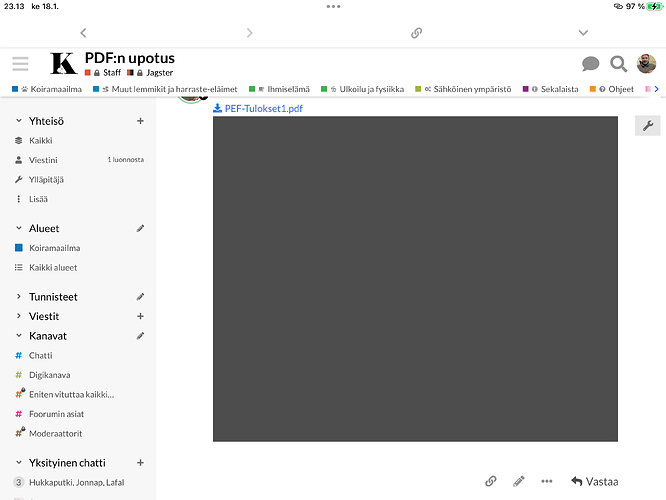Open Viestini in the sidebar

point(42,160)
